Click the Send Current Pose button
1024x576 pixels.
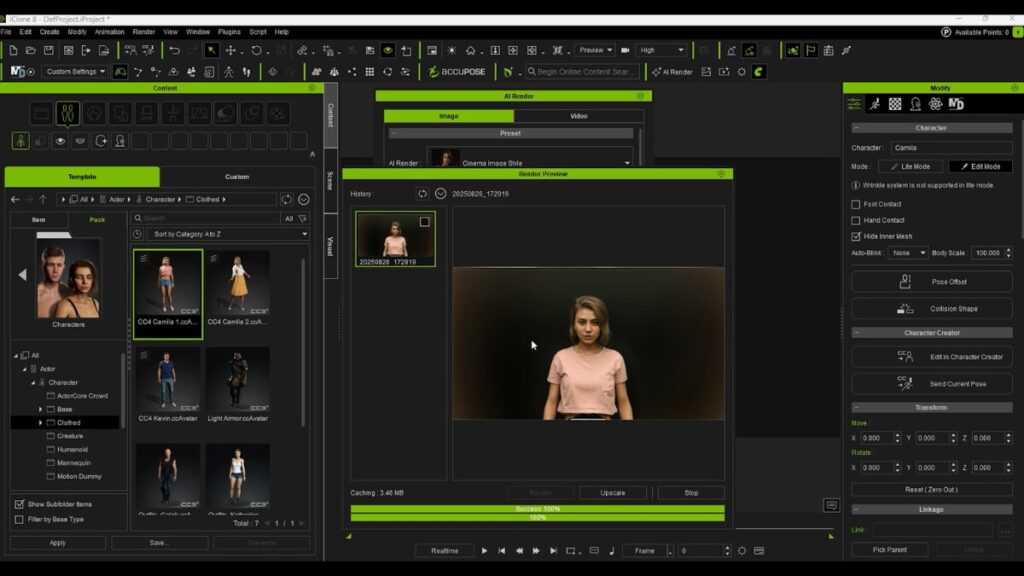point(932,384)
